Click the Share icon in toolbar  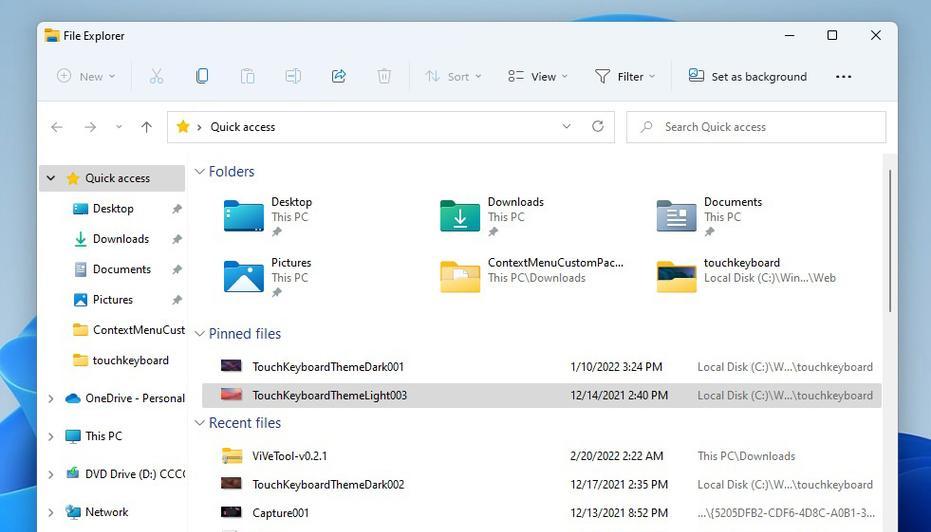[x=339, y=76]
